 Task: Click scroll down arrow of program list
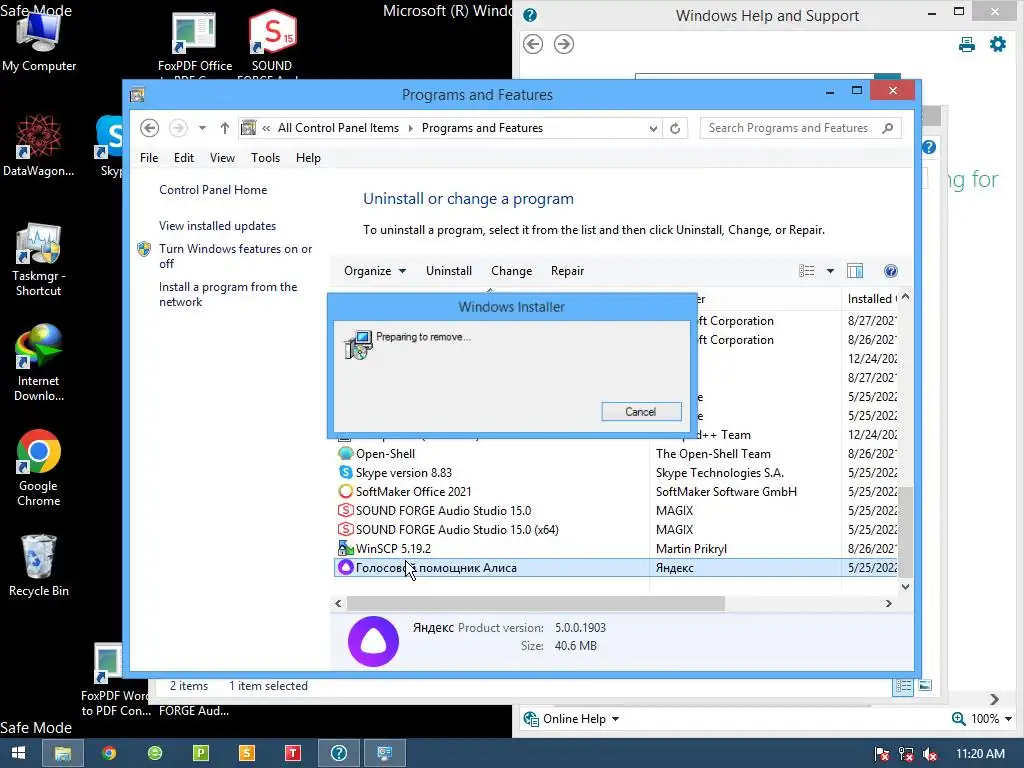point(905,586)
